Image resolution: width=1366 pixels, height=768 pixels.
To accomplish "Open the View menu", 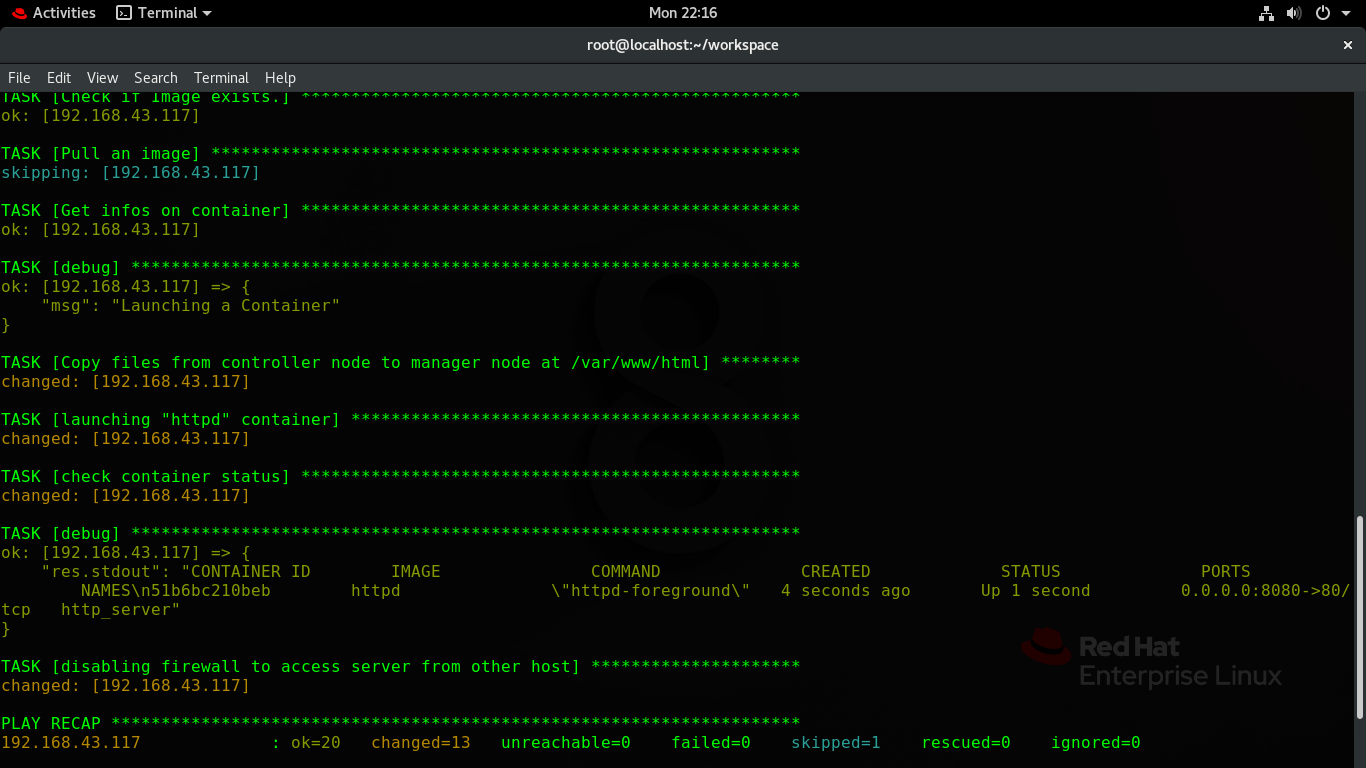I will tap(102, 77).
